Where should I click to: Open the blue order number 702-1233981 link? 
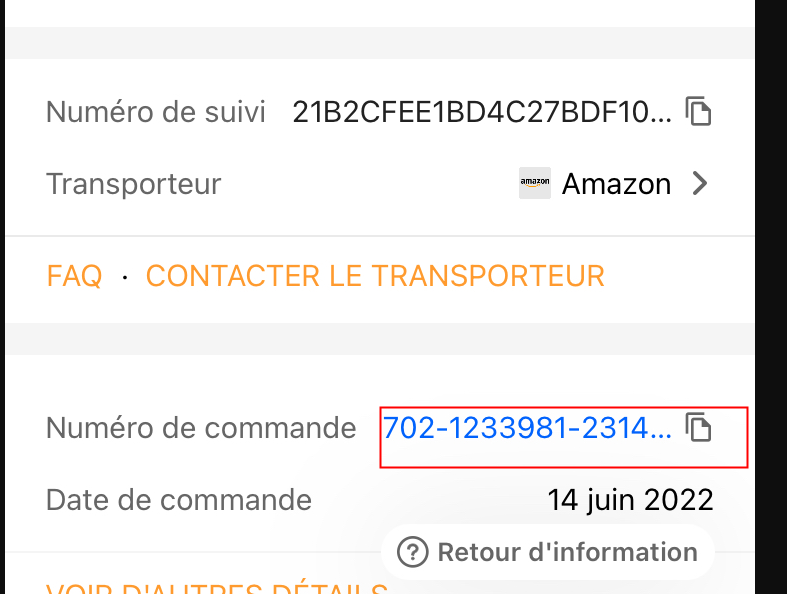527,428
